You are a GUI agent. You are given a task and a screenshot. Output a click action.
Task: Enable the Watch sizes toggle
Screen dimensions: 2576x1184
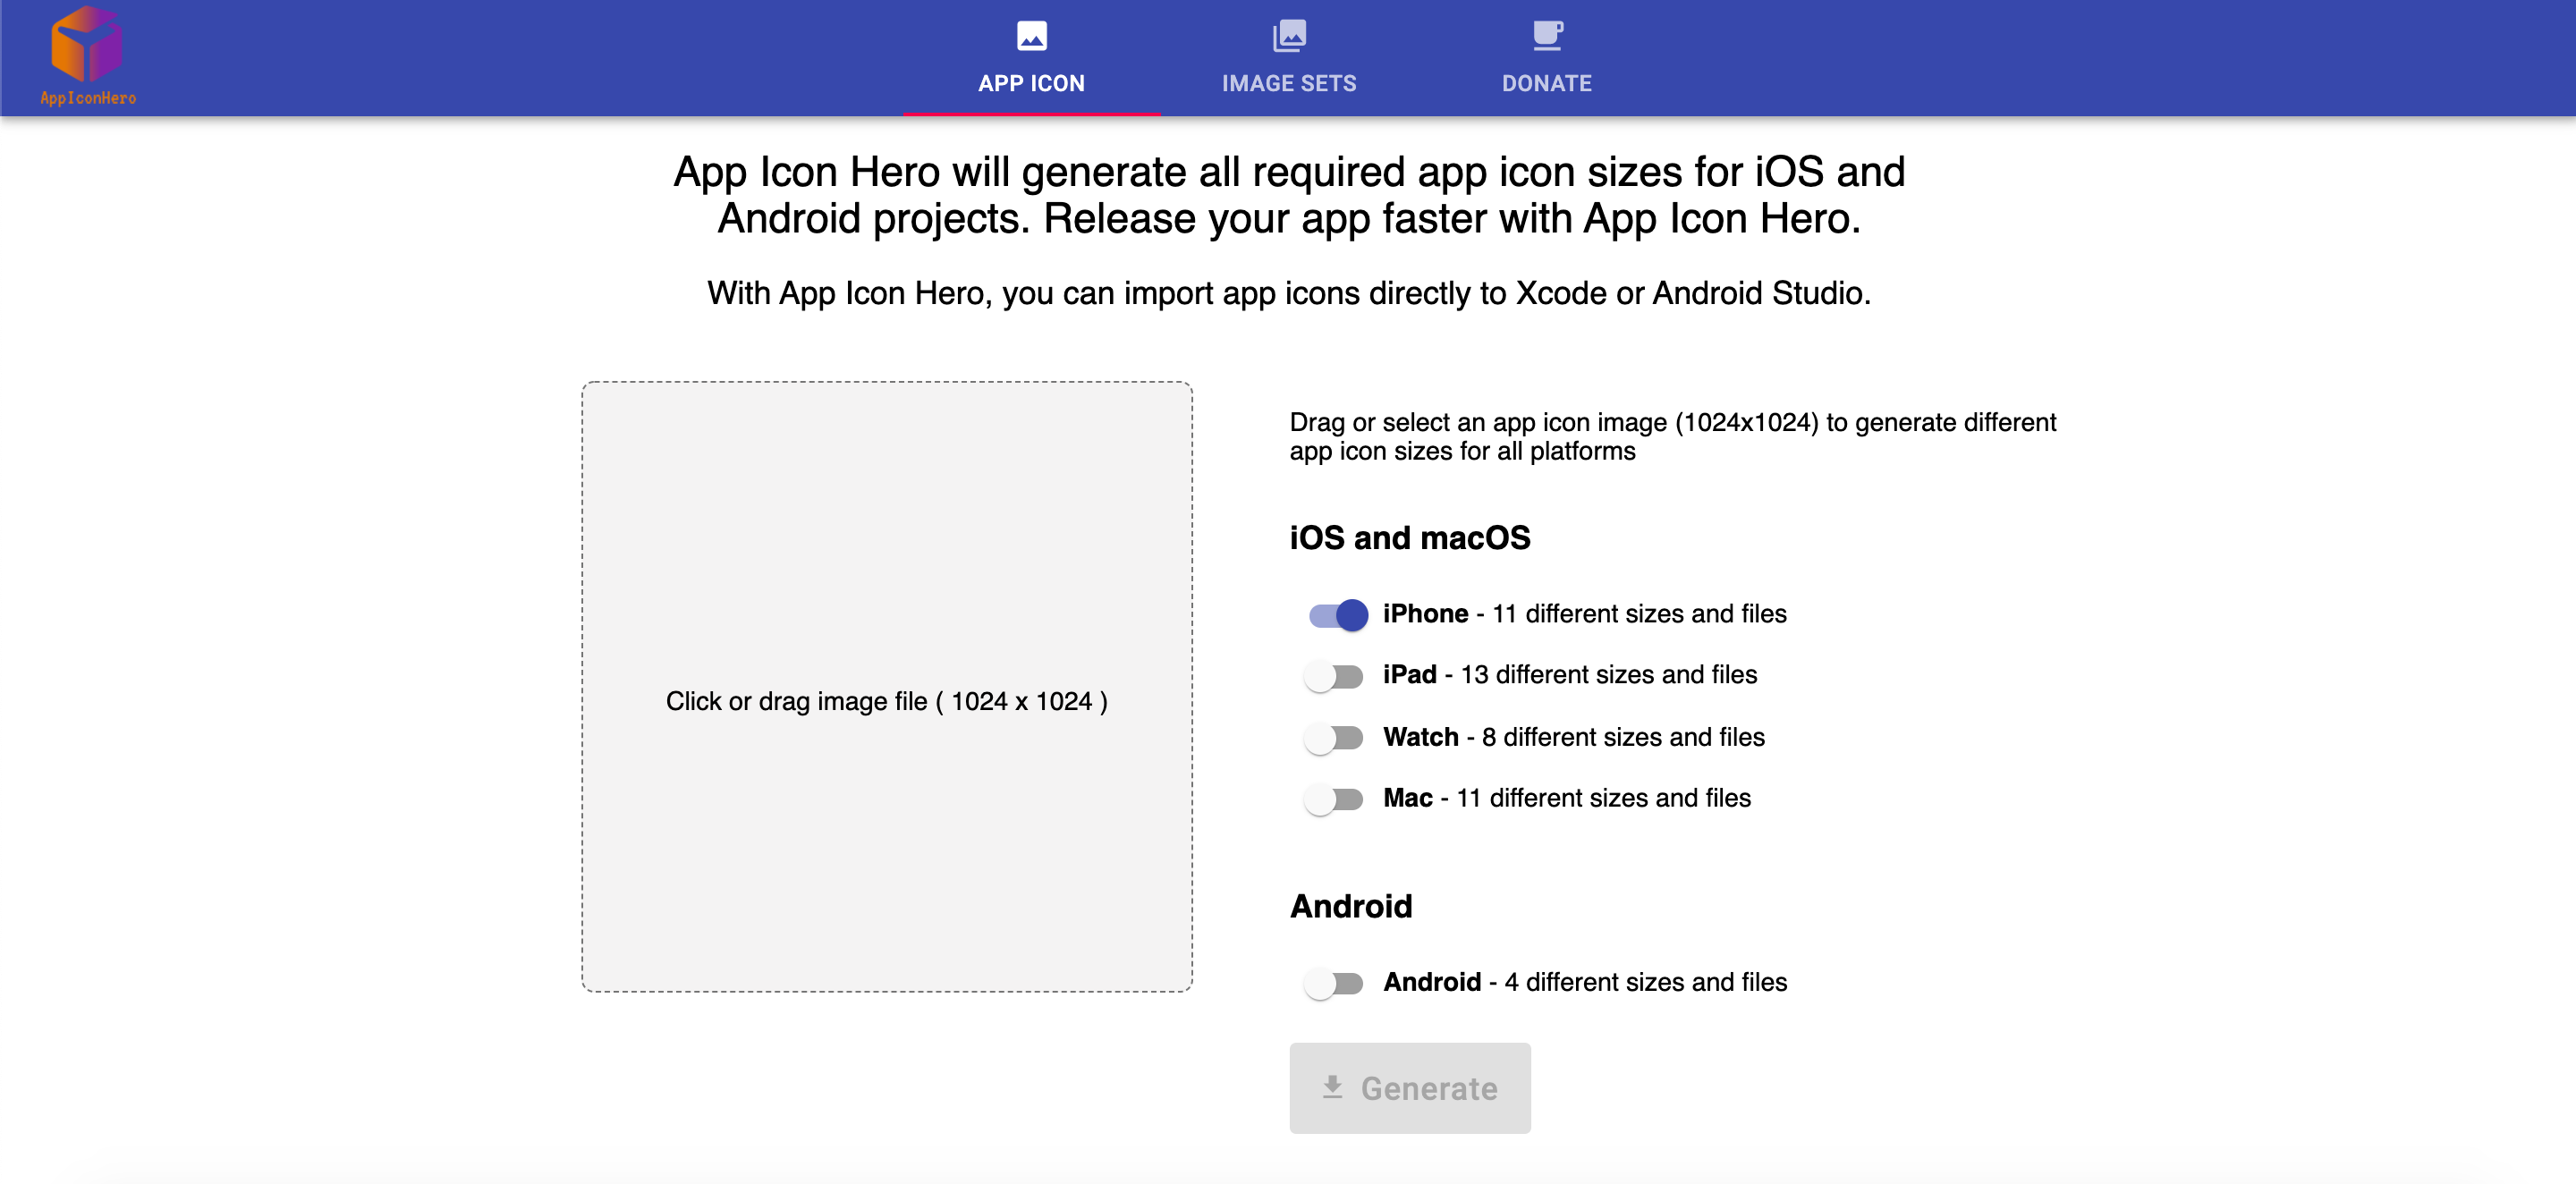tap(1333, 738)
